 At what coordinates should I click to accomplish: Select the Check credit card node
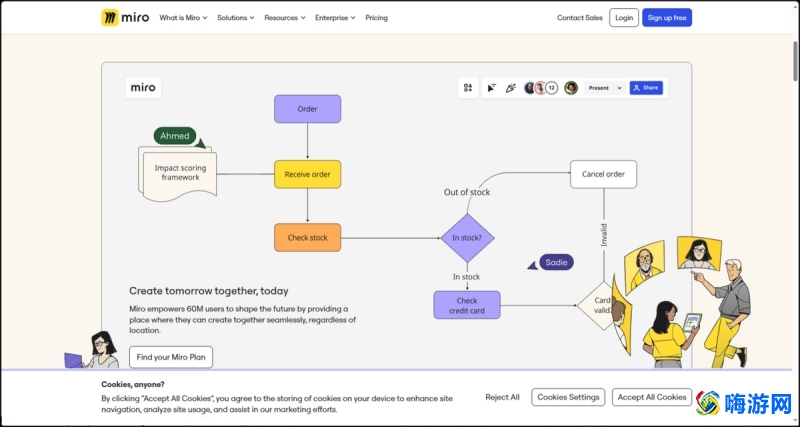(x=467, y=305)
